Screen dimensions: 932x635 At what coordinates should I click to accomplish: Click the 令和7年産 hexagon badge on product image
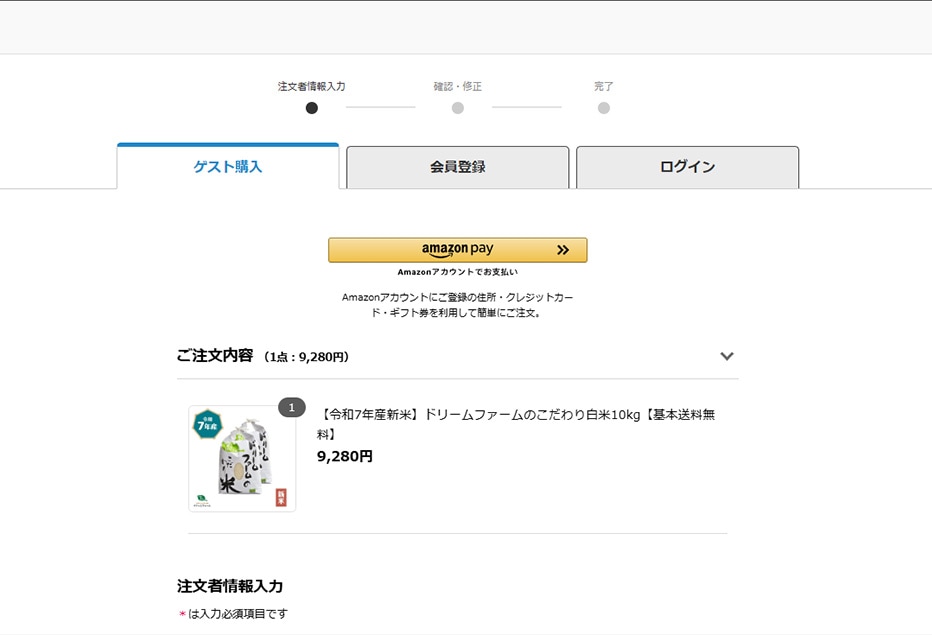(206, 422)
